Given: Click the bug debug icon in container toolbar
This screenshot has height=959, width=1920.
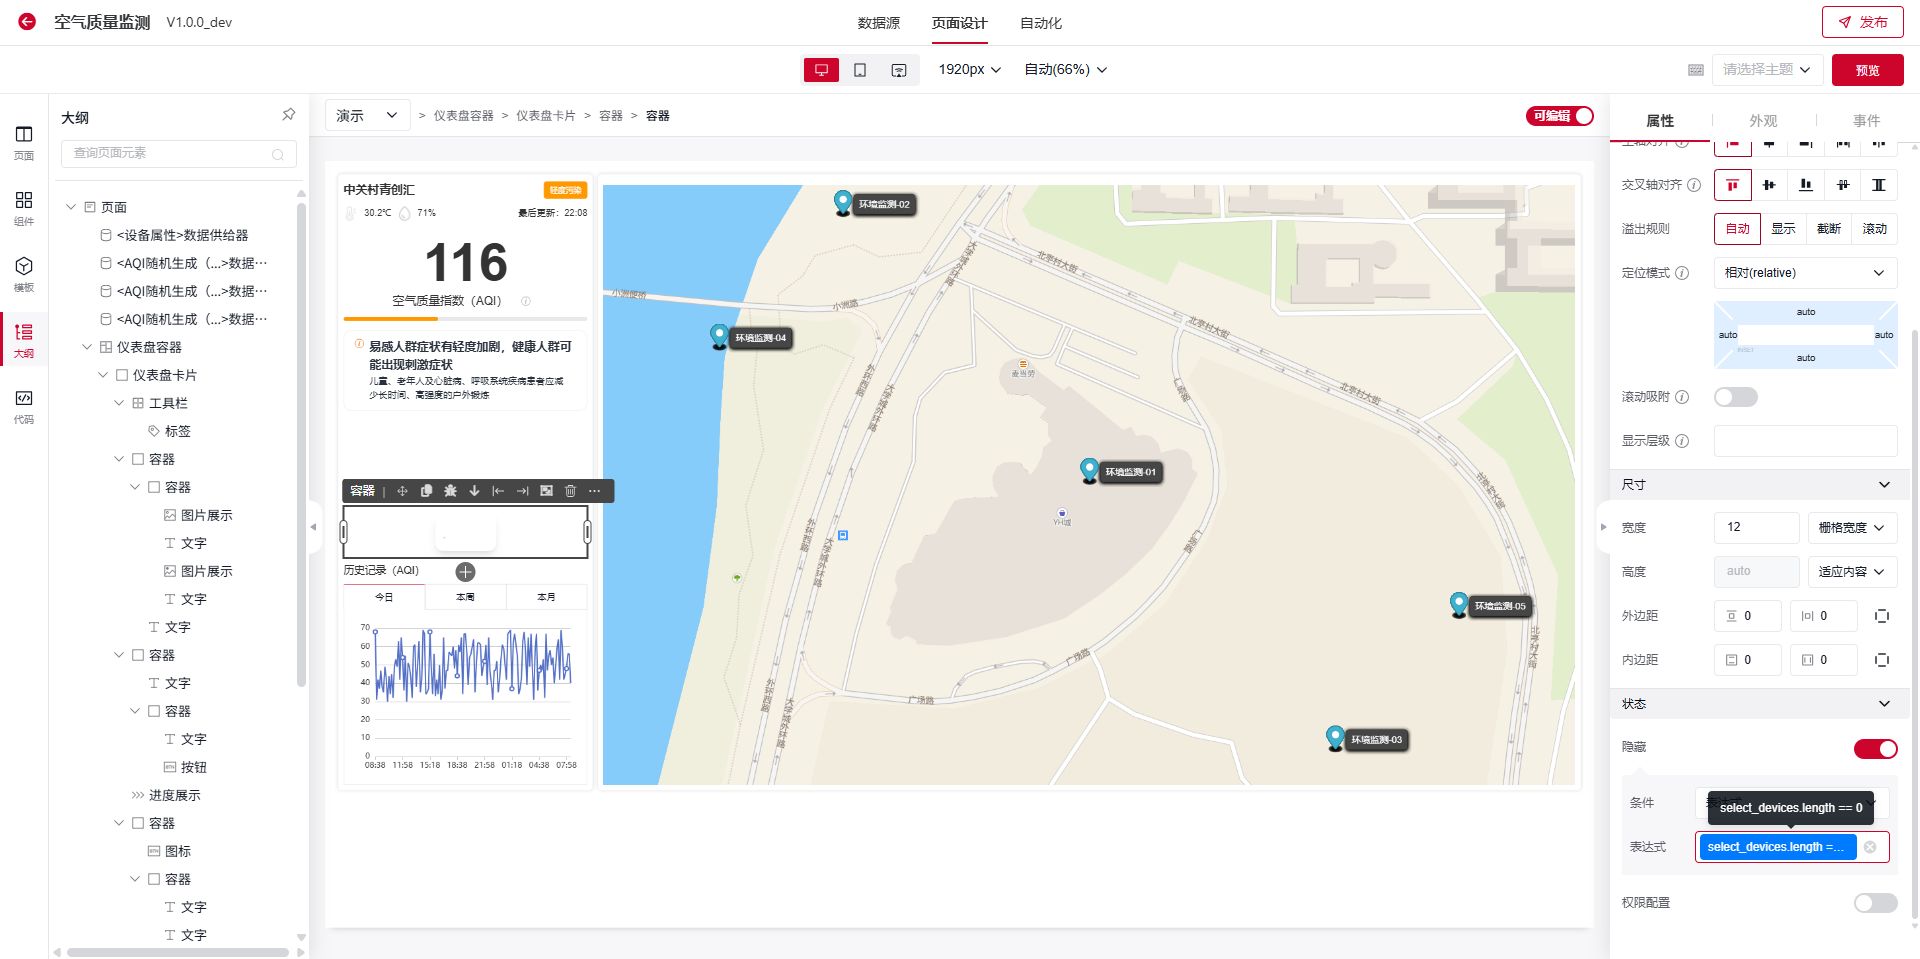Looking at the screenshot, I should [450, 491].
